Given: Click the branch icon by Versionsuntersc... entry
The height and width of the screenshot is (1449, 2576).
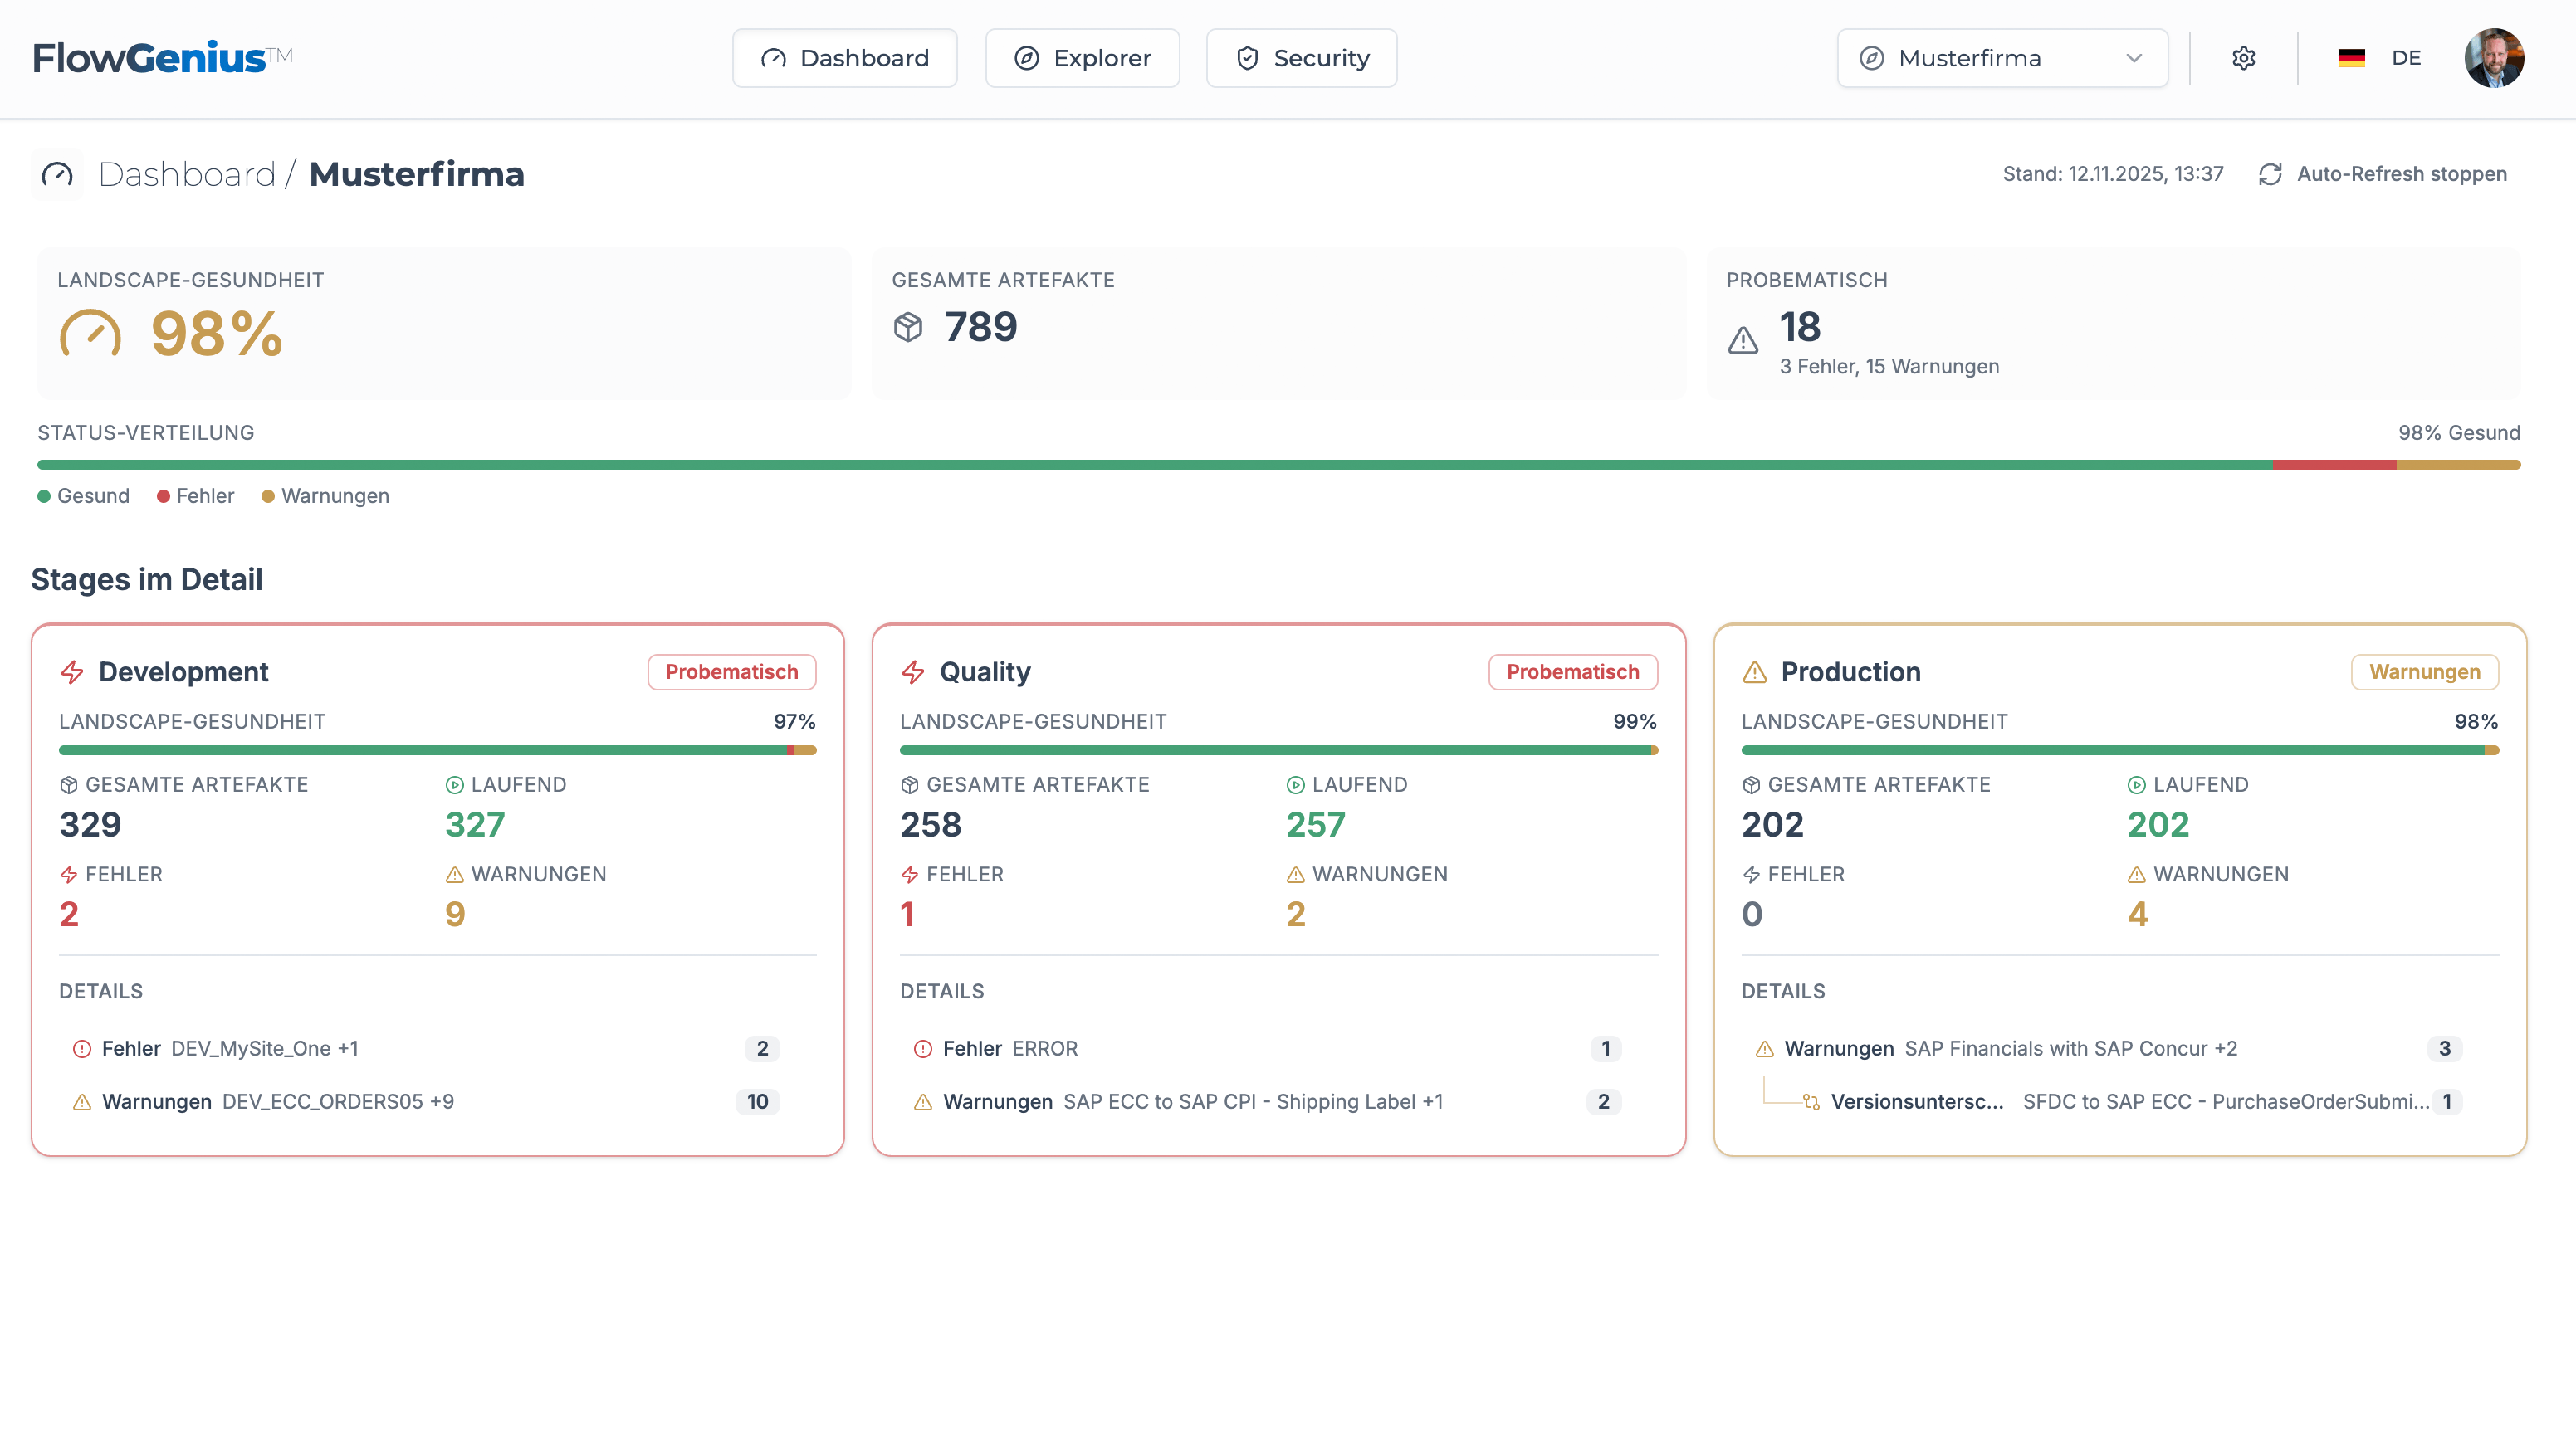Looking at the screenshot, I should point(1811,1102).
